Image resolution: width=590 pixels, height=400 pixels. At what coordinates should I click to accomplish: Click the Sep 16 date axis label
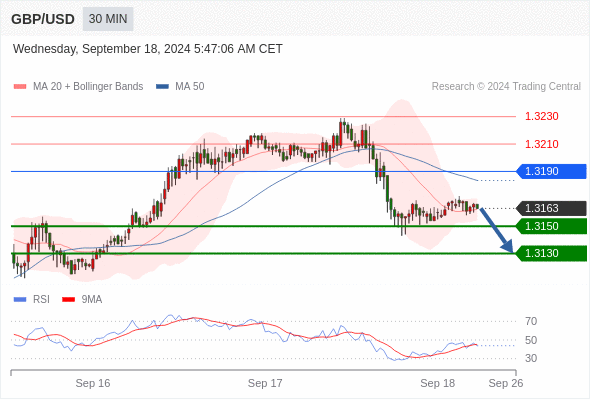tap(93, 383)
